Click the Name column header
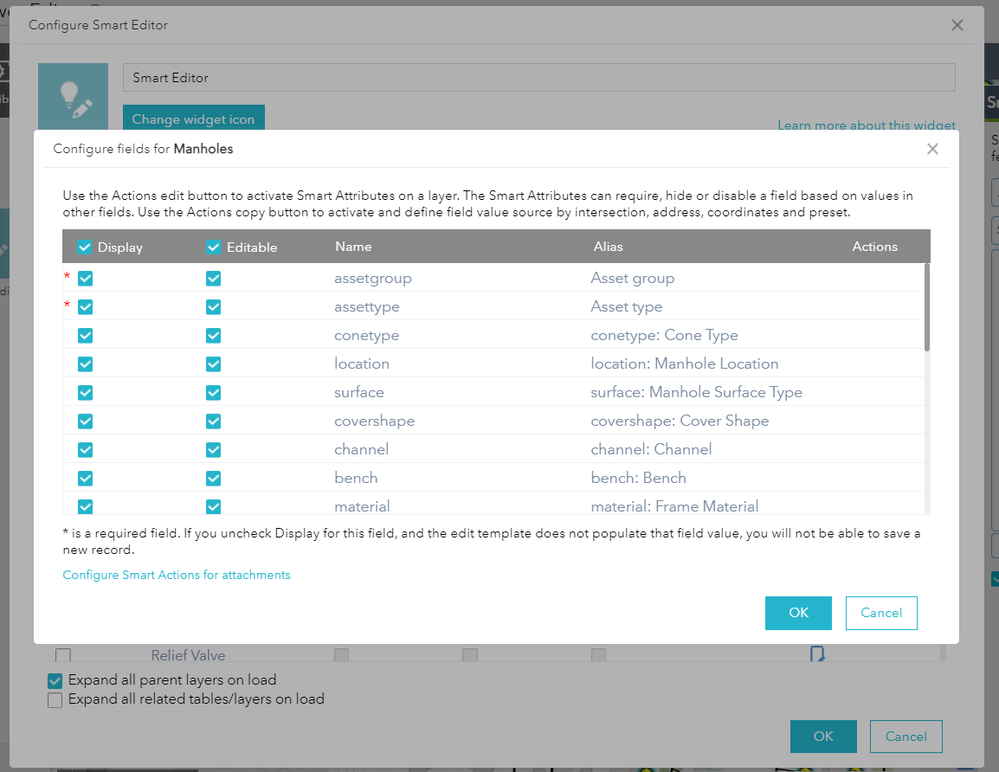Viewport: 999px width, 772px height. pos(354,247)
